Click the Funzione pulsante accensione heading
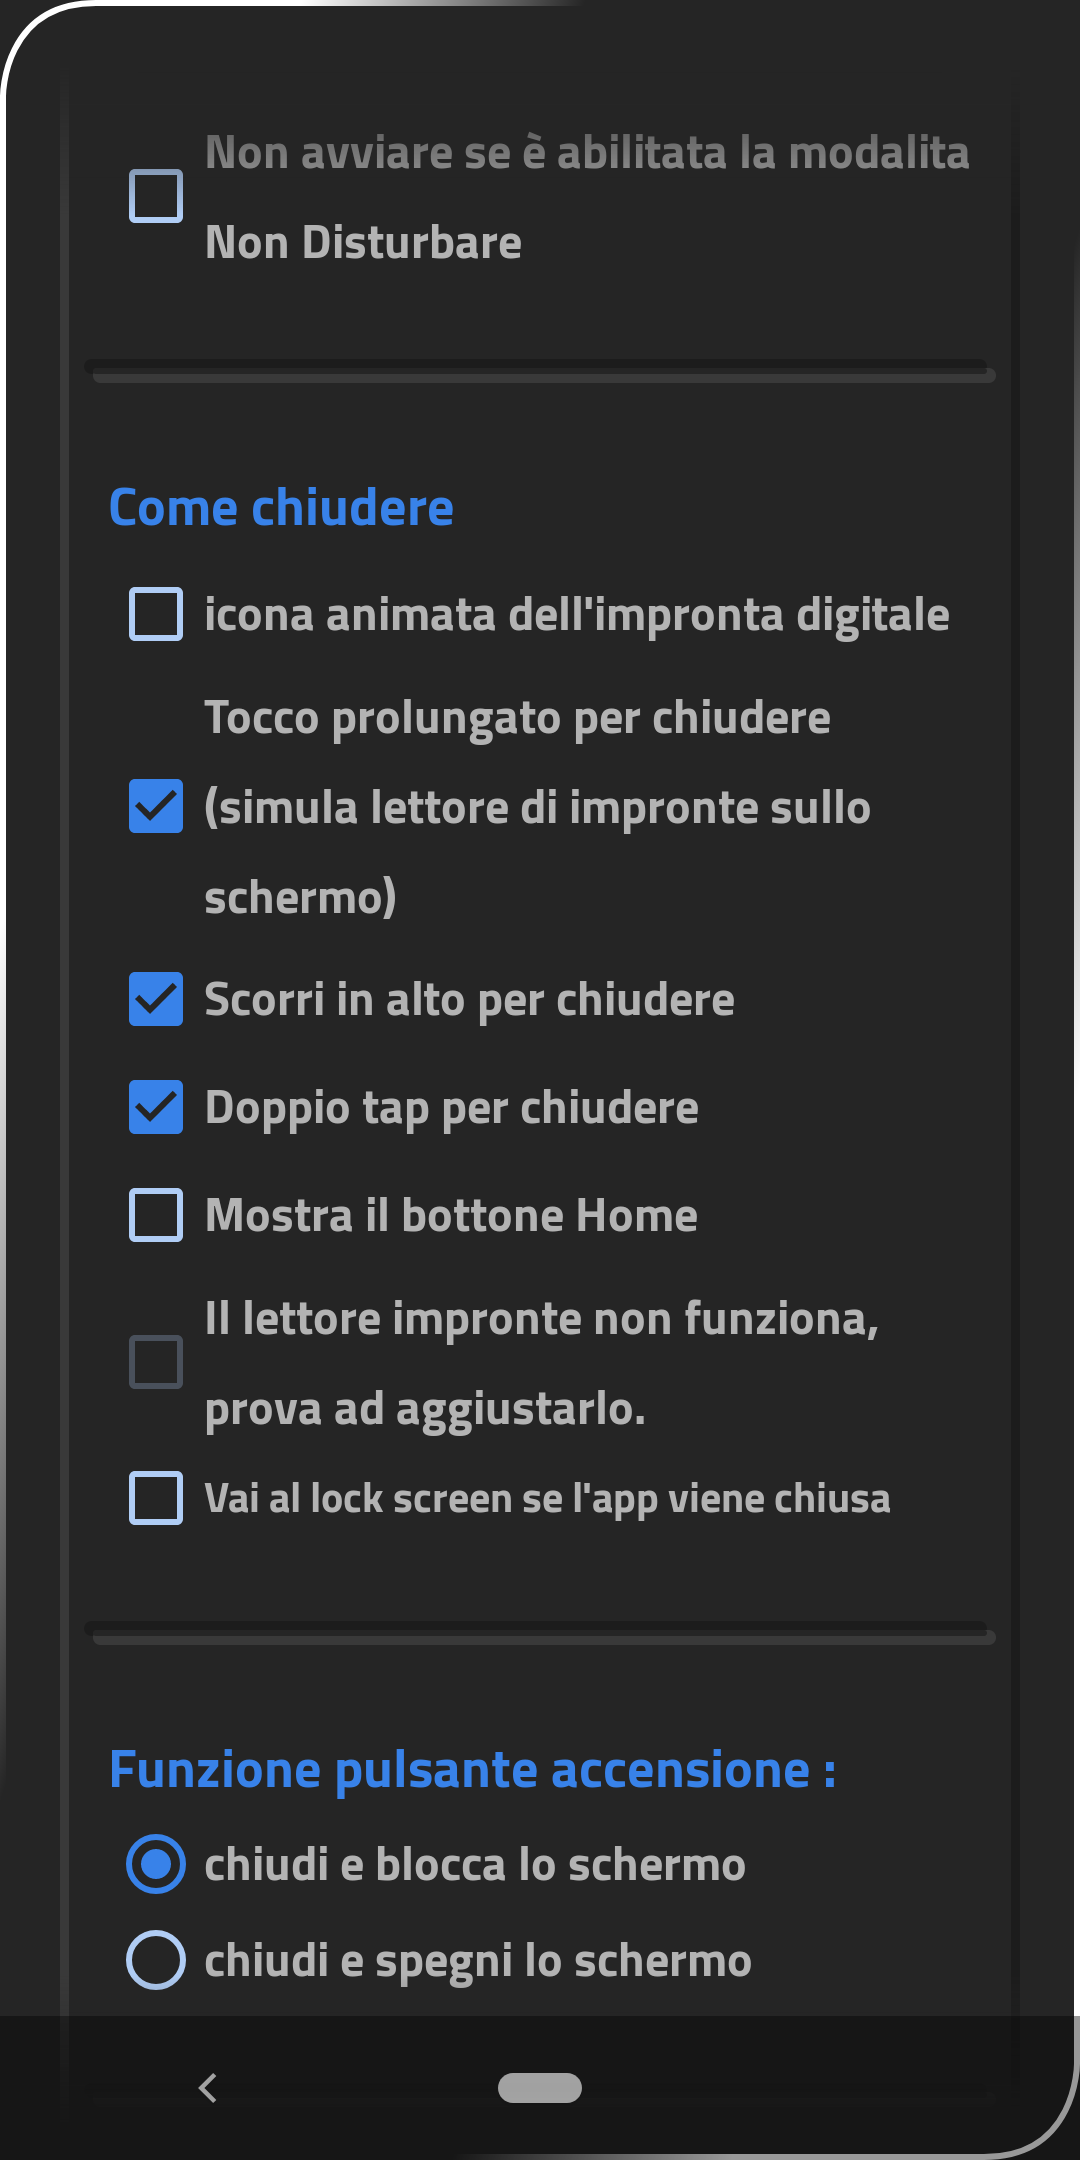 coord(472,1769)
